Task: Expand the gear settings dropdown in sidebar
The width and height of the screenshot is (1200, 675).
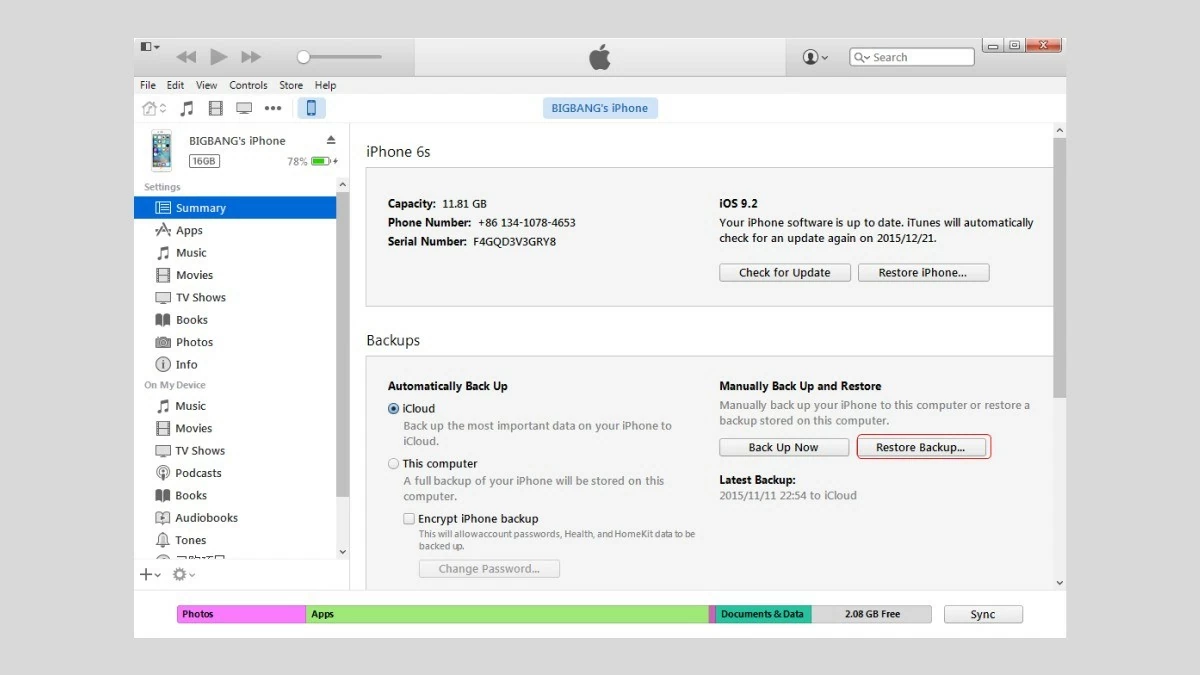Action: coord(183,574)
